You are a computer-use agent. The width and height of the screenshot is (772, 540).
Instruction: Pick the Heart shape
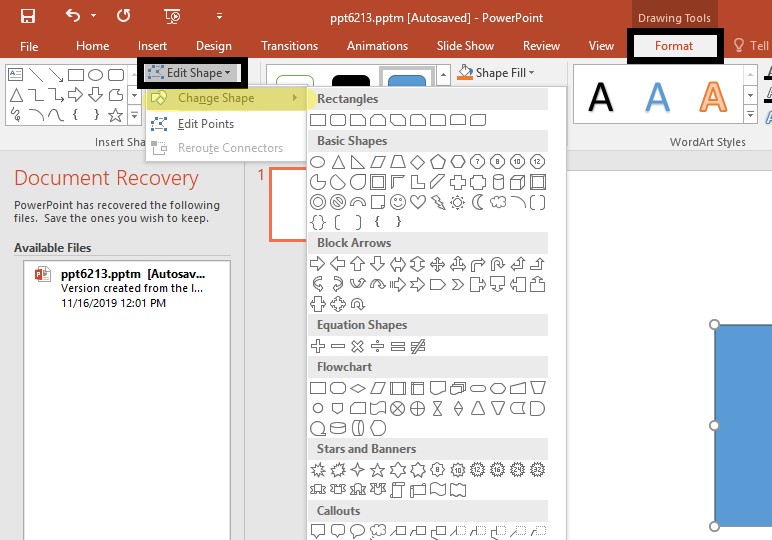418,202
